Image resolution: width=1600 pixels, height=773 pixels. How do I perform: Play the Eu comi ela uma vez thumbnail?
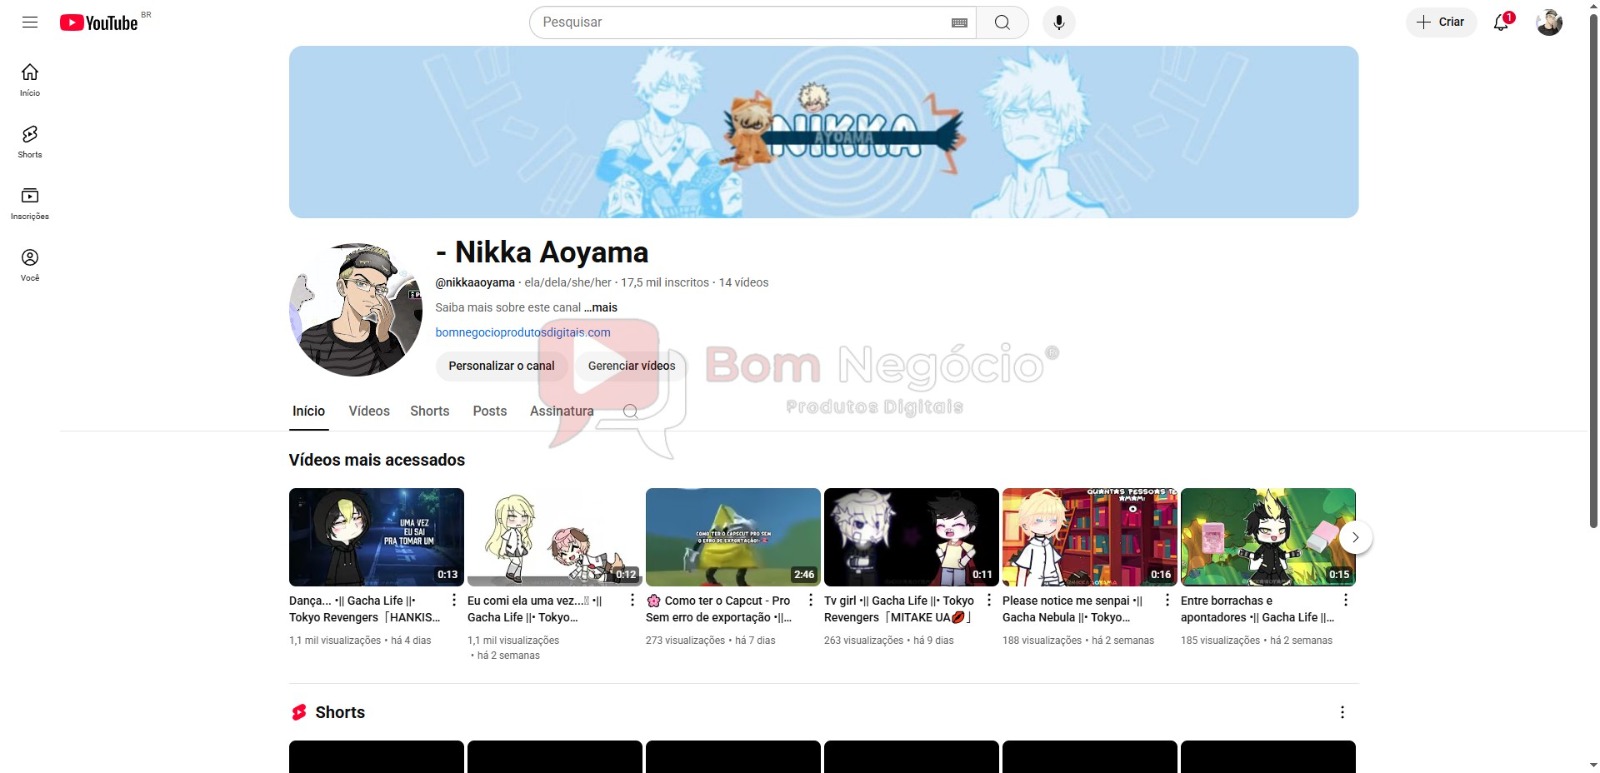click(555, 537)
